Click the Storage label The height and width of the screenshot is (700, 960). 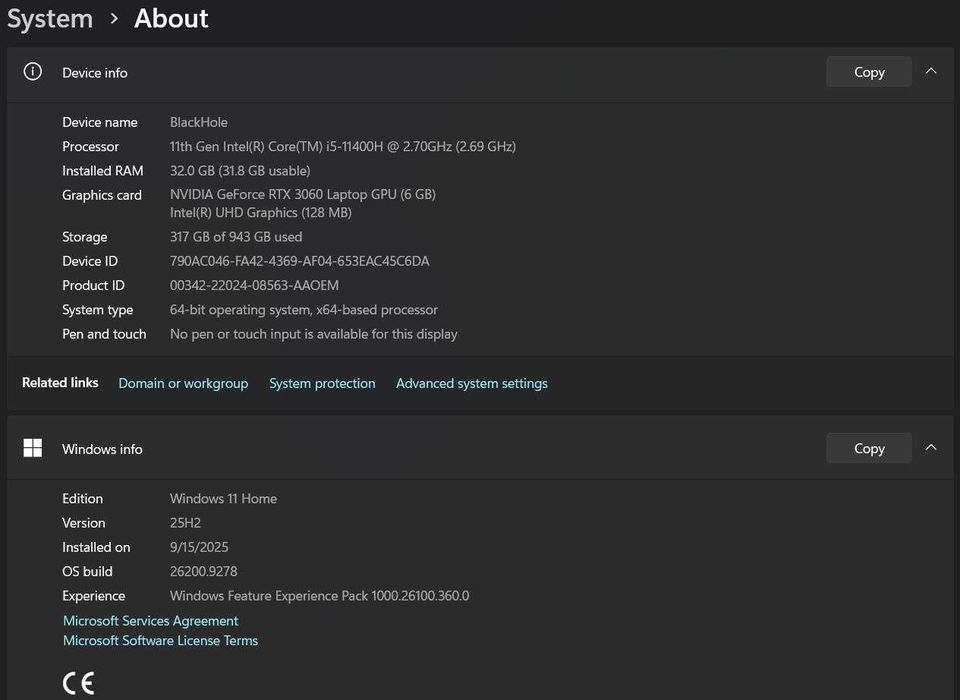coord(84,236)
